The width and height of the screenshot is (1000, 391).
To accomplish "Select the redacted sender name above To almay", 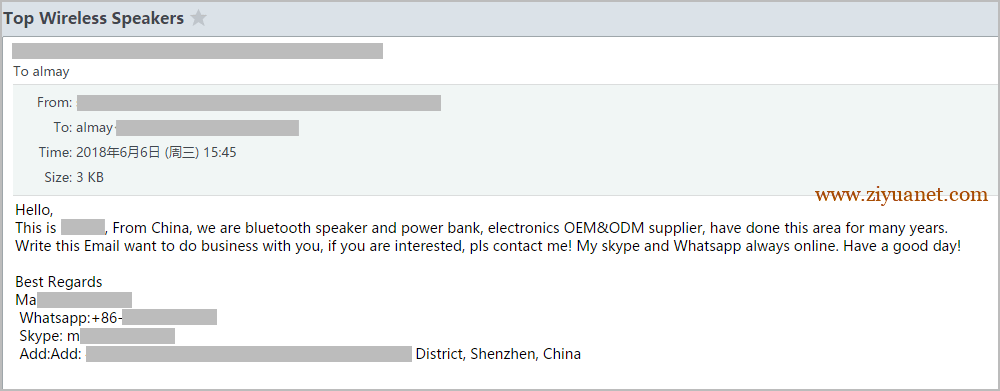I will pos(197,51).
